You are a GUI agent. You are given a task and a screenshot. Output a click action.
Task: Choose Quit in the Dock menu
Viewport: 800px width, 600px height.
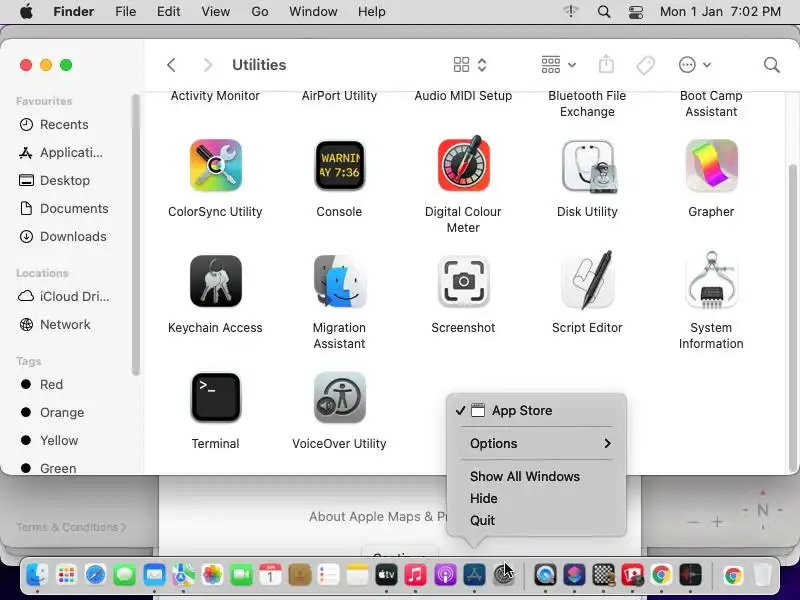(x=536, y=520)
